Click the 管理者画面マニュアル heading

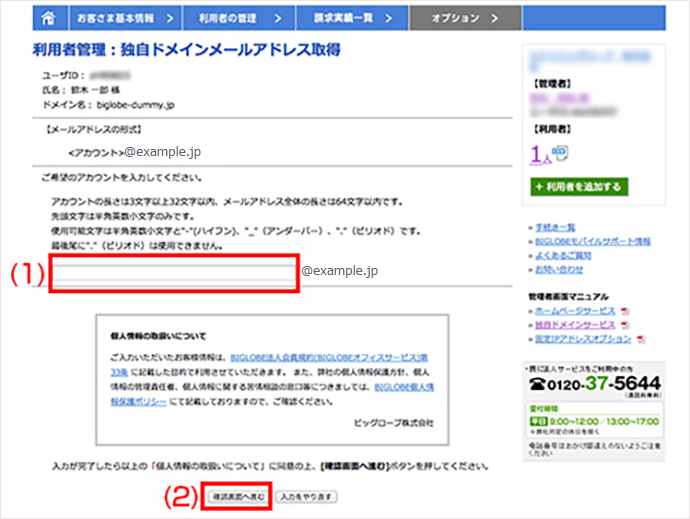(569, 297)
